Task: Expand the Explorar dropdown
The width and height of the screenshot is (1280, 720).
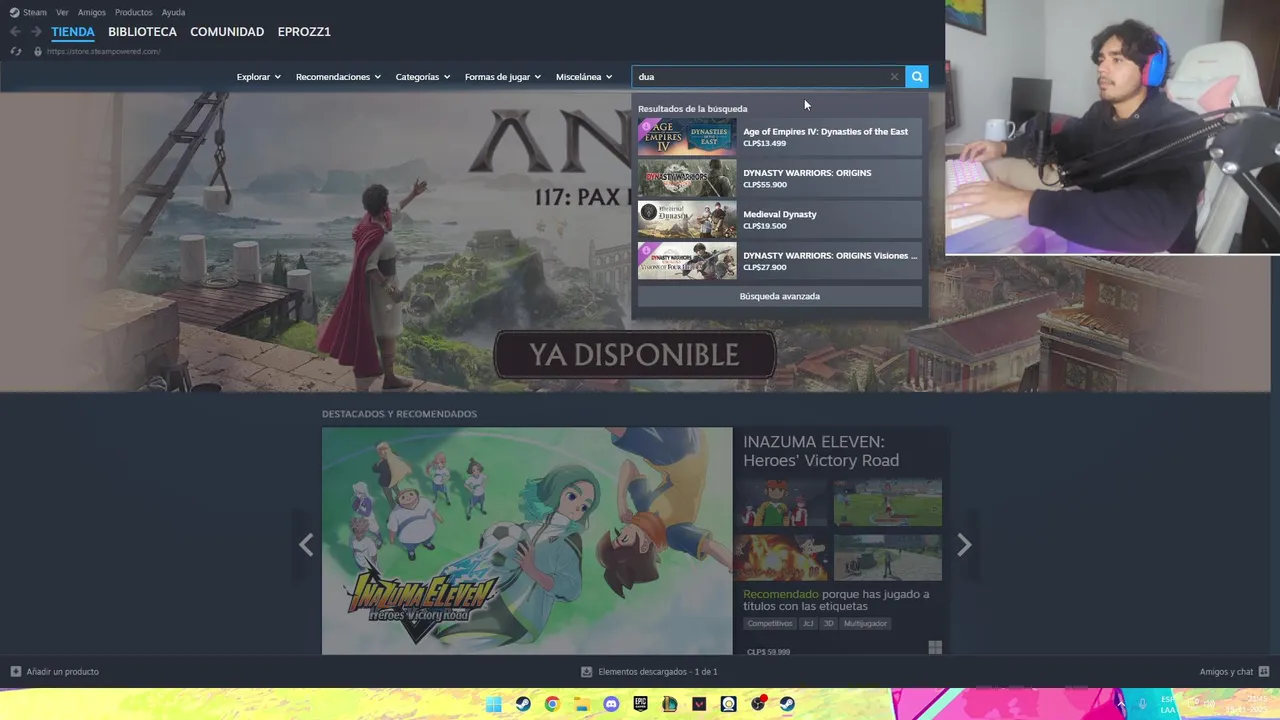Action: click(259, 77)
